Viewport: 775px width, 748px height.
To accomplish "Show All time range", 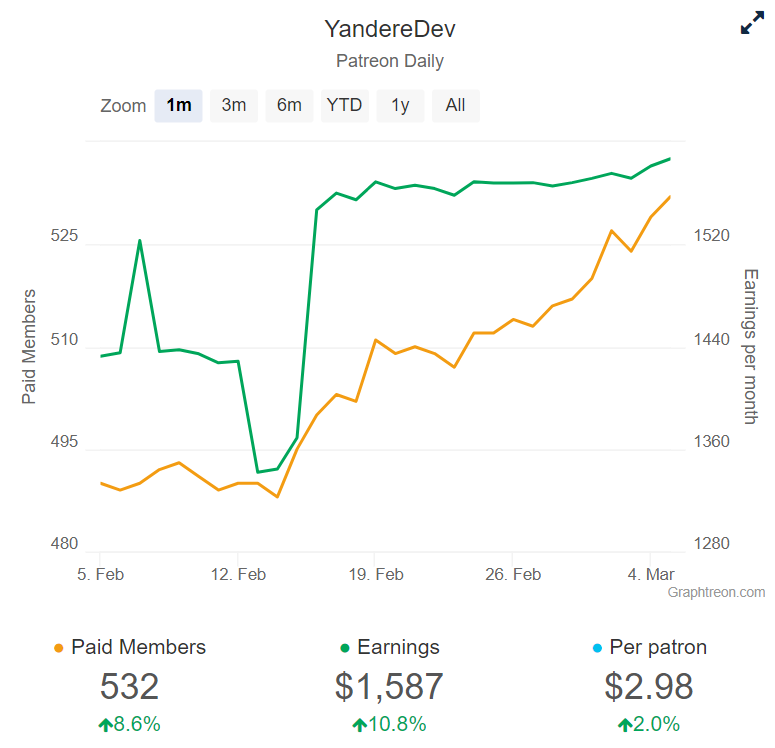I will [456, 105].
